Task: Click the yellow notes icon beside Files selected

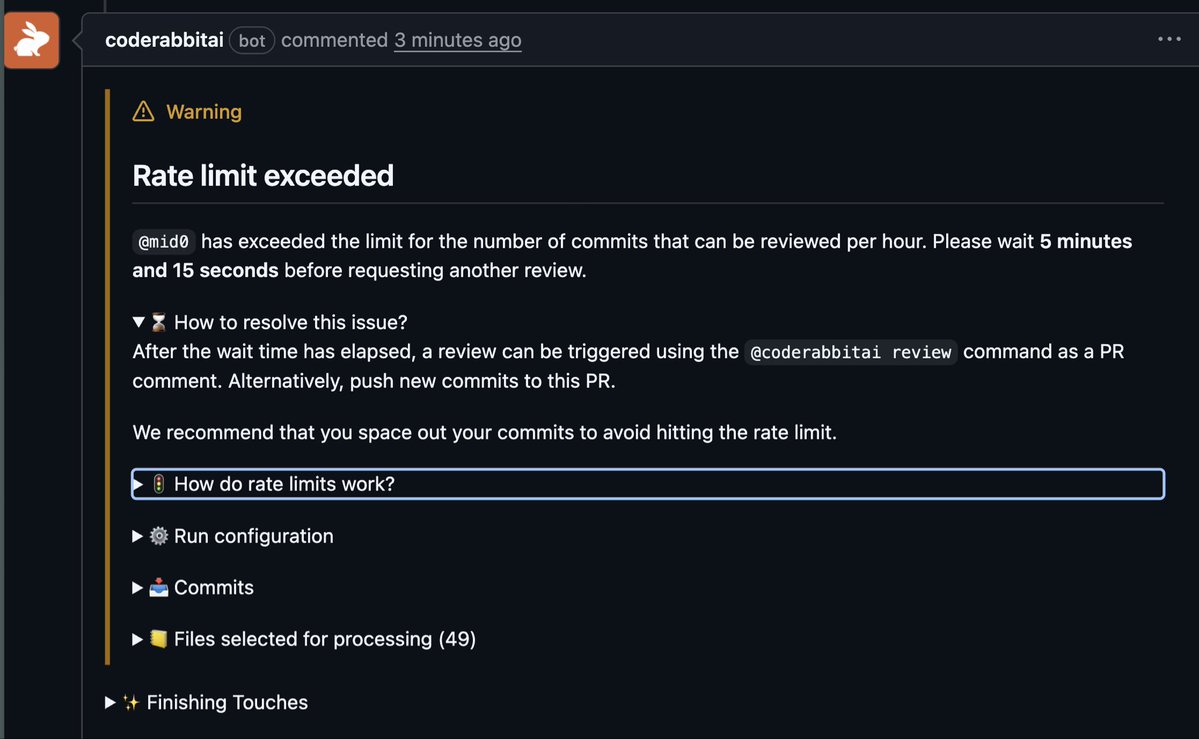Action: click(159, 639)
